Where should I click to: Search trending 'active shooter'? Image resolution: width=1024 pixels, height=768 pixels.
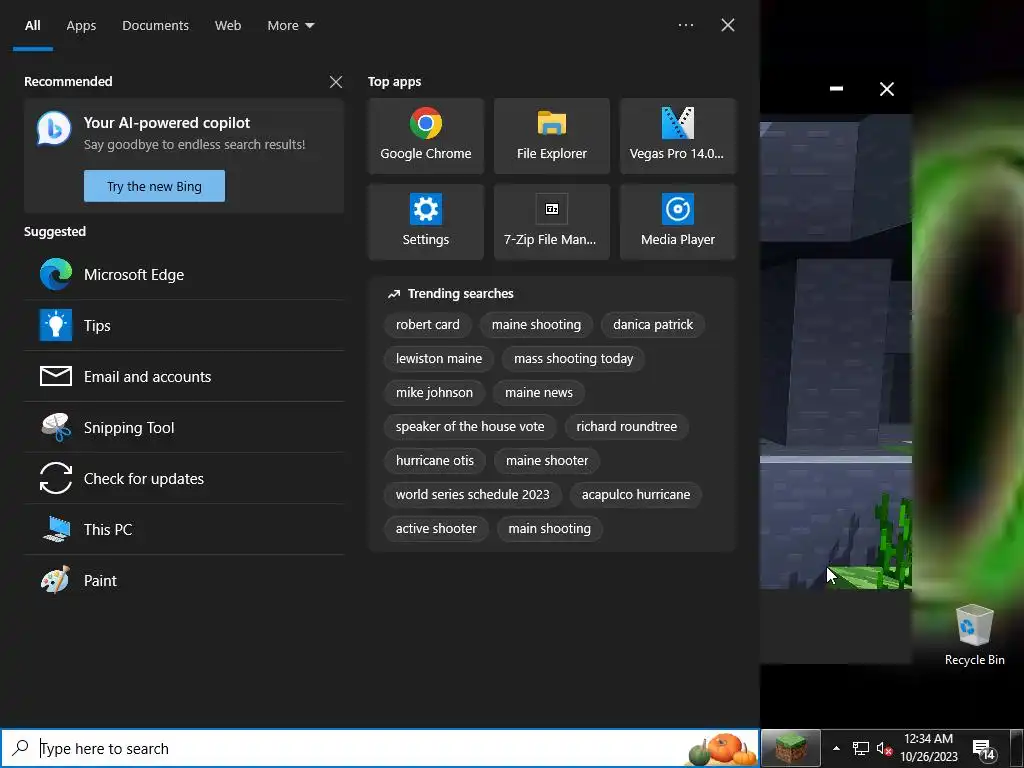[436, 528]
